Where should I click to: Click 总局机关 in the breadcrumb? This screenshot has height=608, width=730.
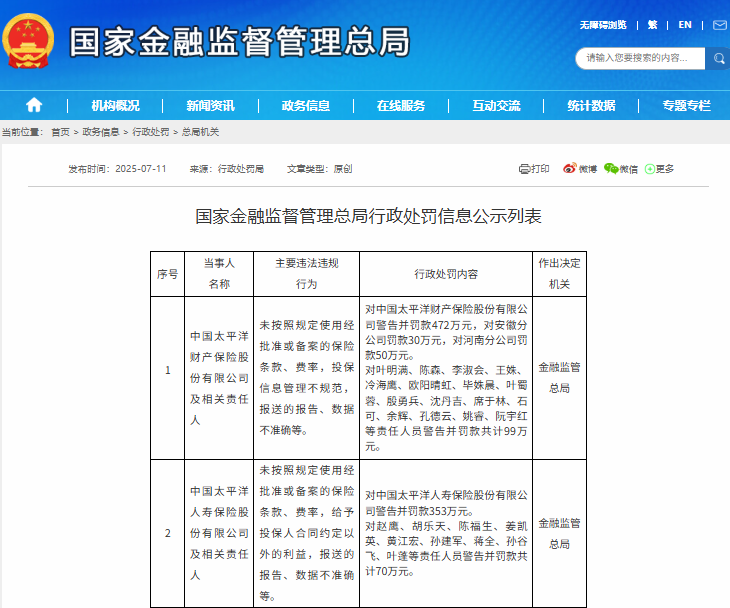coord(200,132)
